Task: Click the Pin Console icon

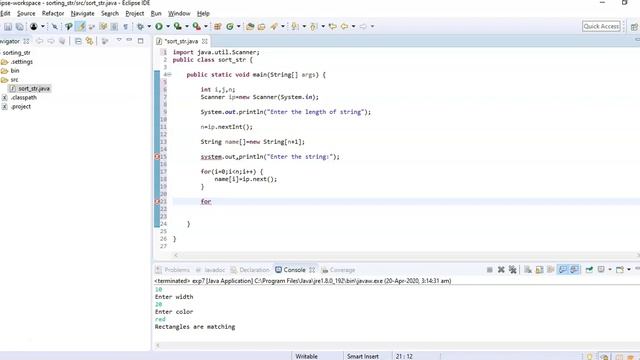Action: click(589, 270)
